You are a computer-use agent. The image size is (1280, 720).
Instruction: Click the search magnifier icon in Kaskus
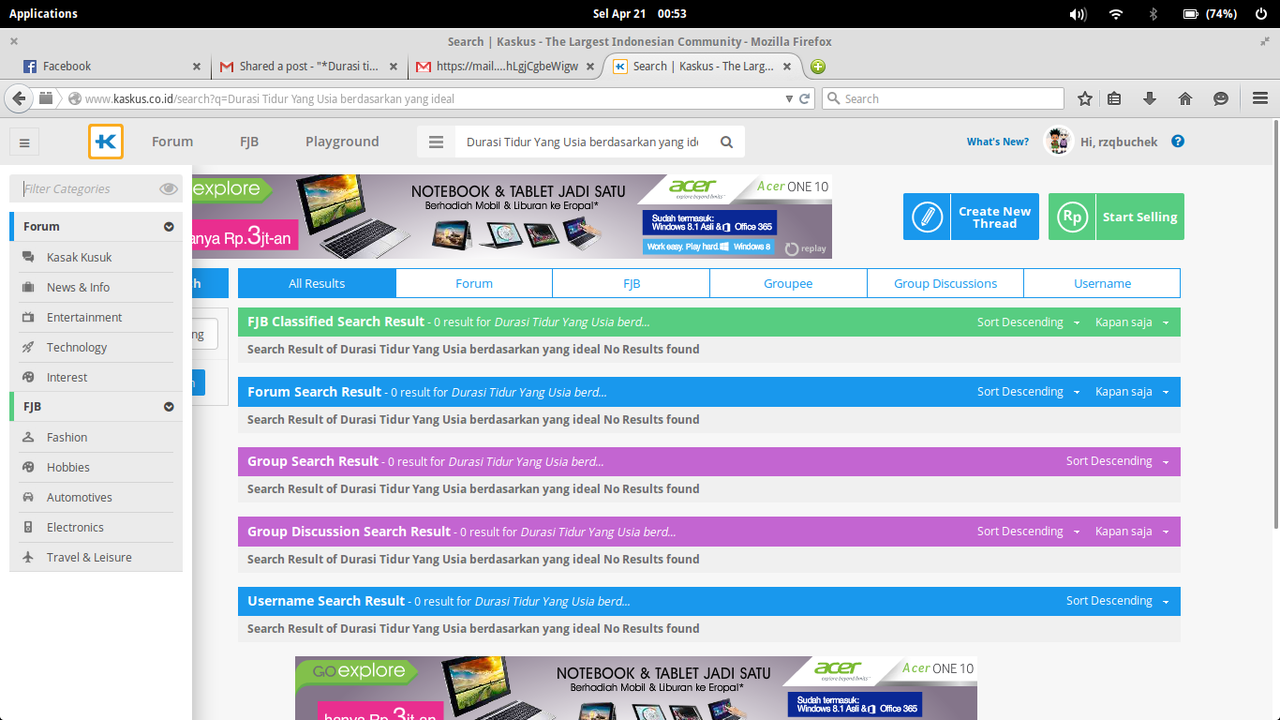coord(727,142)
